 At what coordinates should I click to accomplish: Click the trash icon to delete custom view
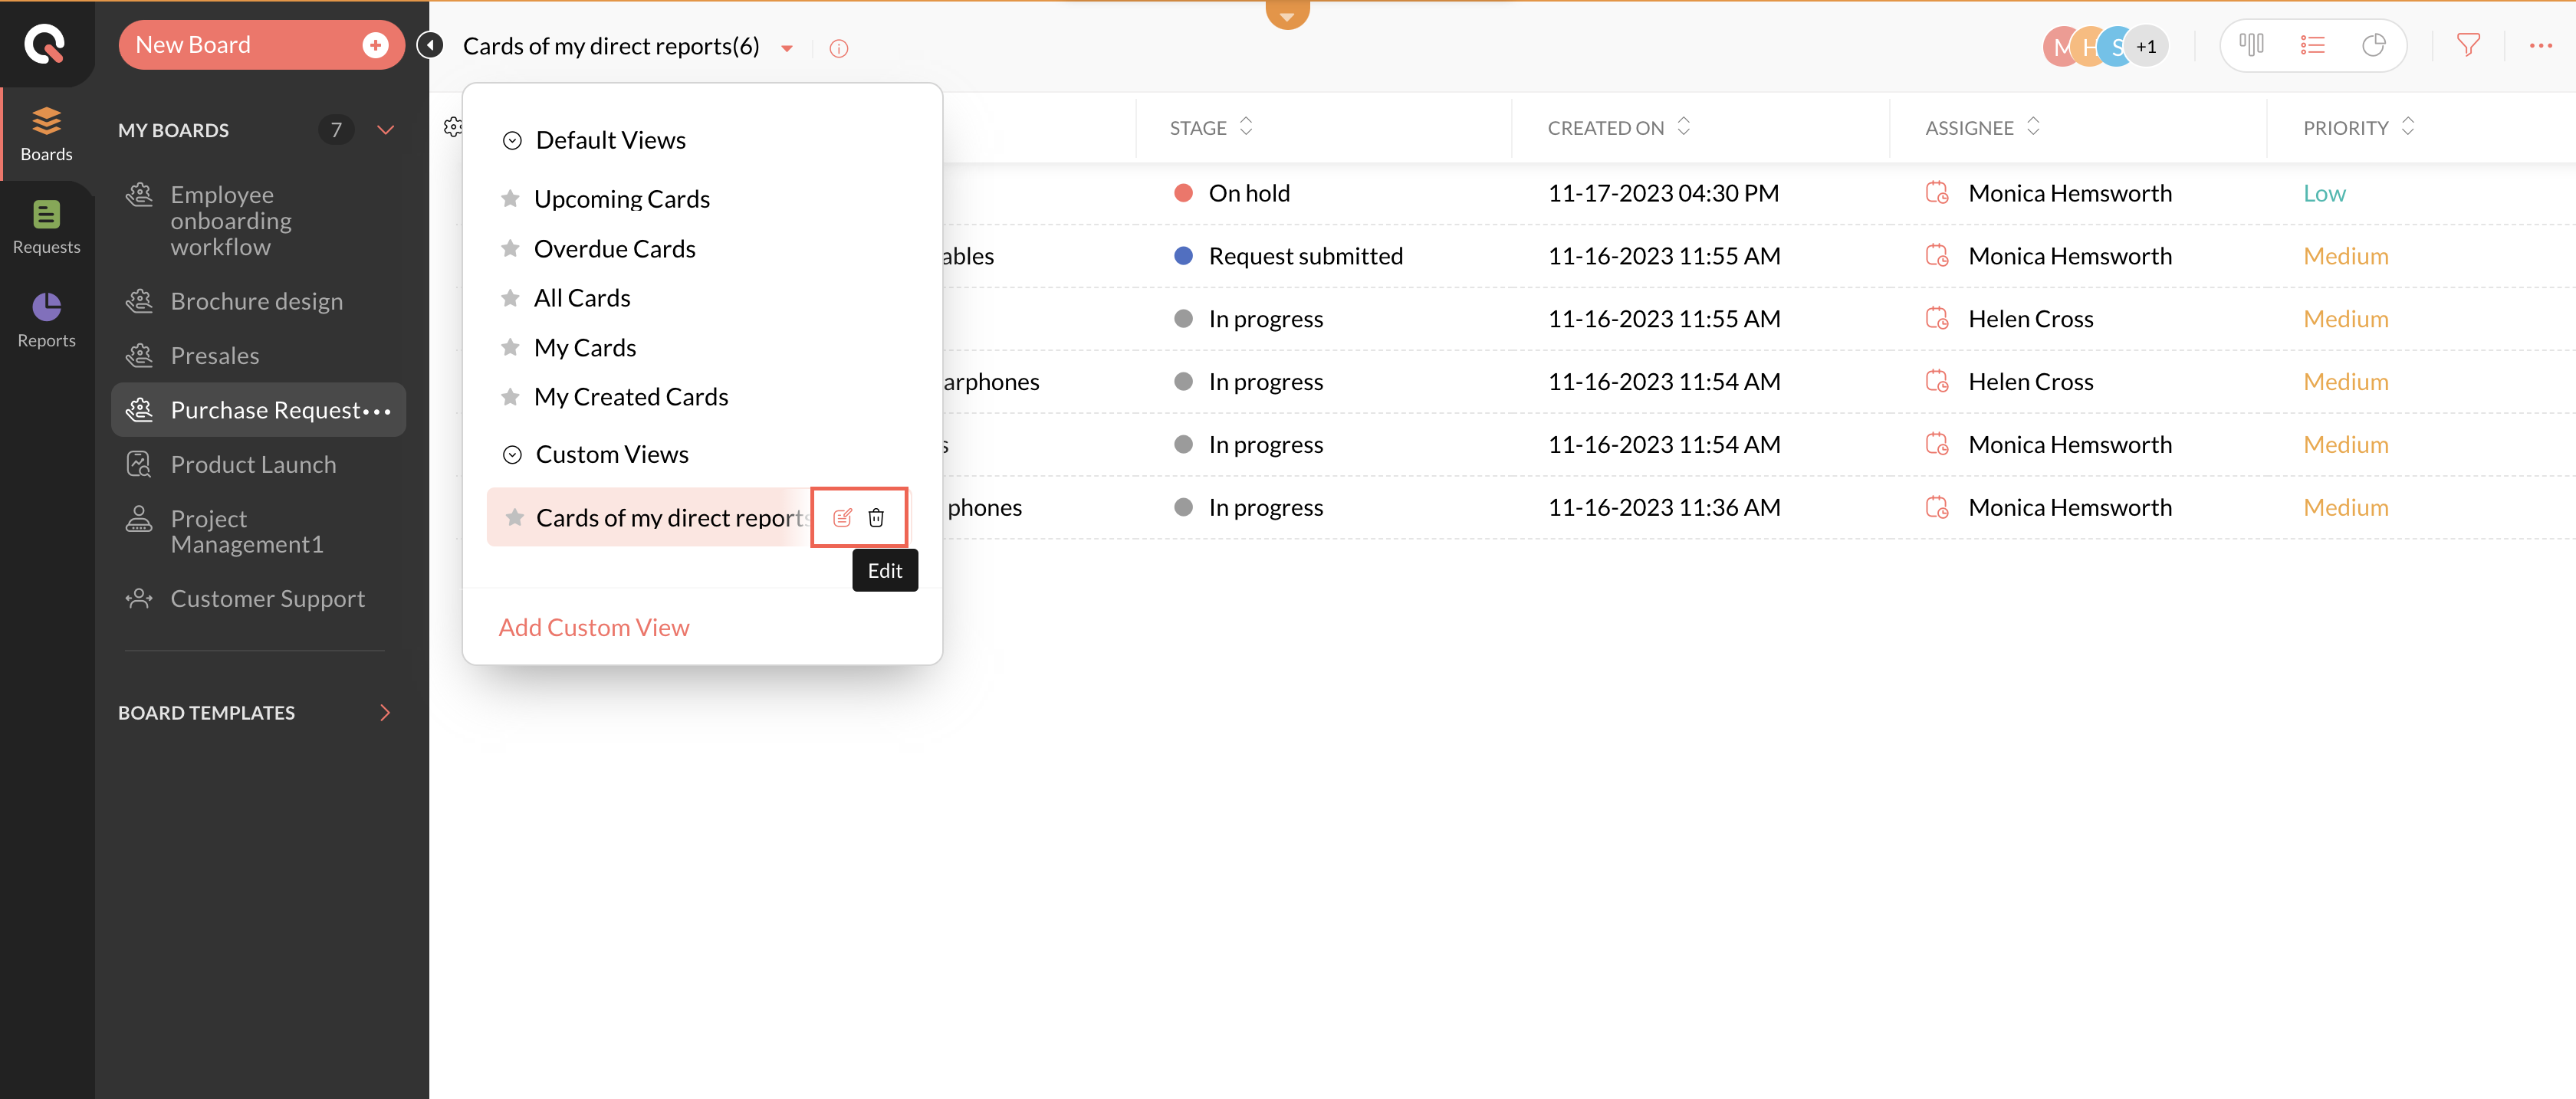pos(876,517)
